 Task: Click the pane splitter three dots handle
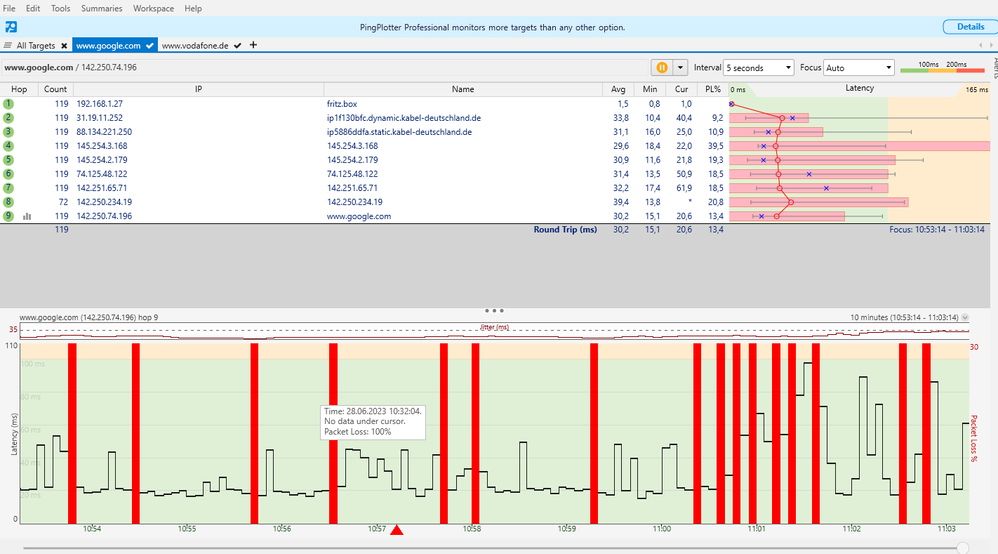point(494,311)
